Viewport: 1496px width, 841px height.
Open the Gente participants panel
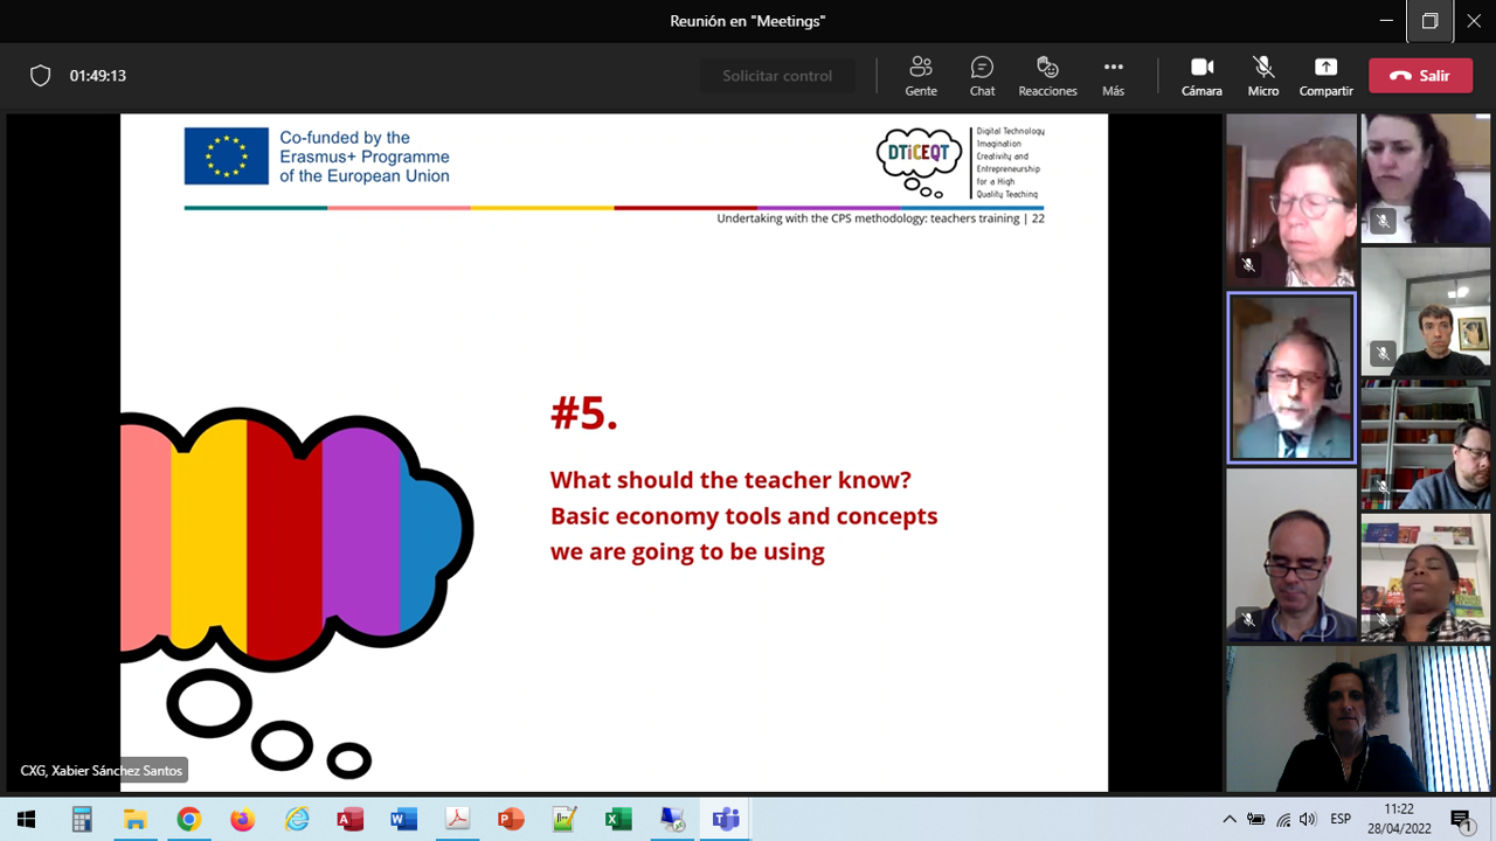[920, 76]
